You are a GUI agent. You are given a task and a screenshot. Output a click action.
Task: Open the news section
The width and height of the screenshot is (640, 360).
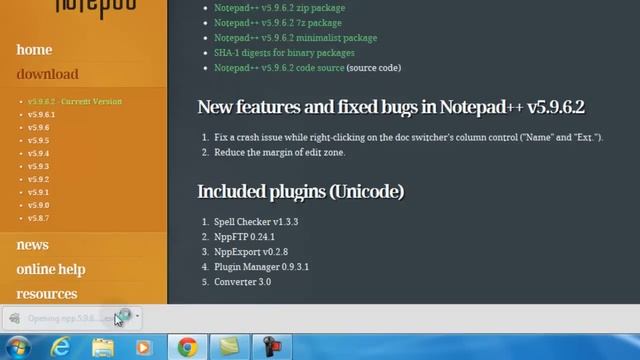(32, 245)
